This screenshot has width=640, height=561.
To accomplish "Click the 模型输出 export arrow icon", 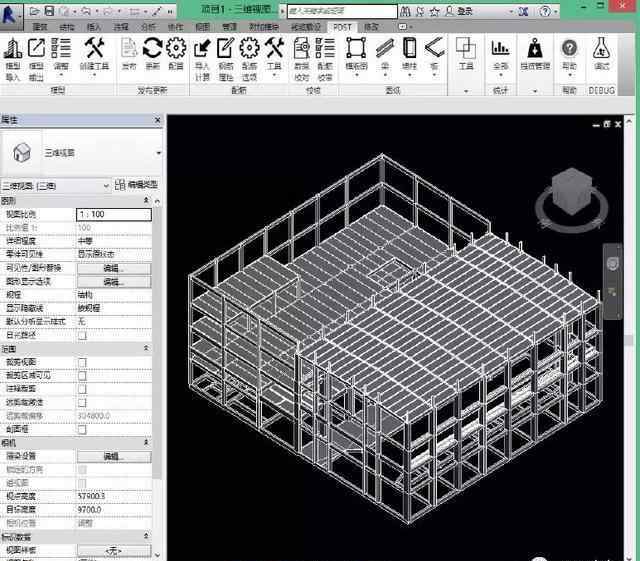I will click(x=36, y=48).
